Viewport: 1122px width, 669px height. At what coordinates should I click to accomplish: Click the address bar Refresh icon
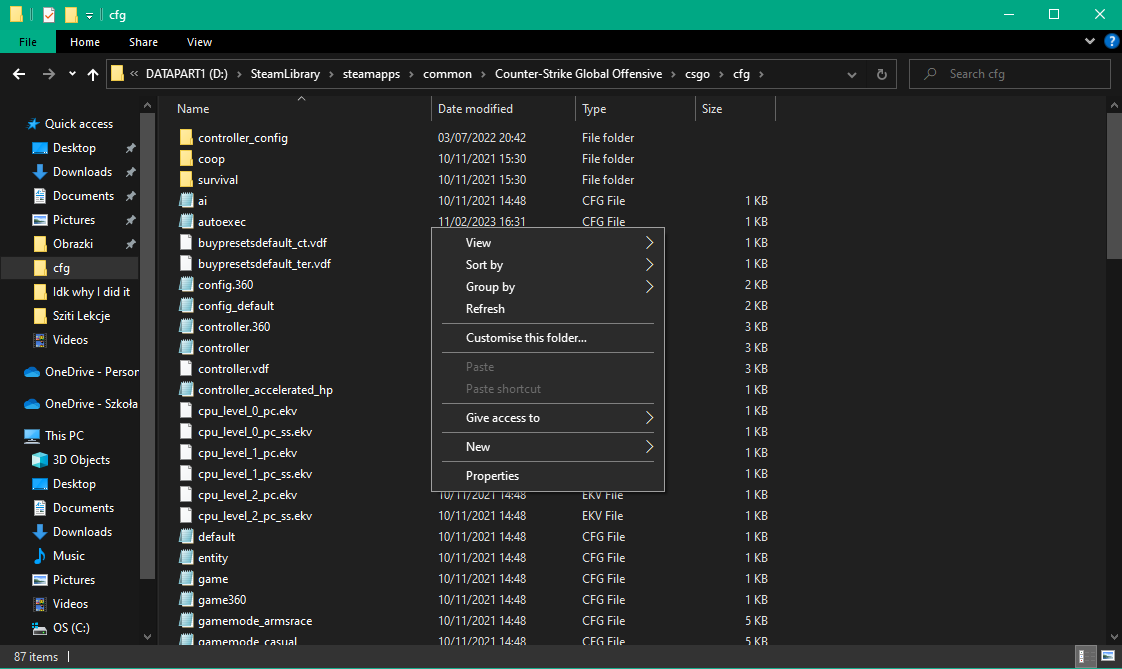click(881, 74)
